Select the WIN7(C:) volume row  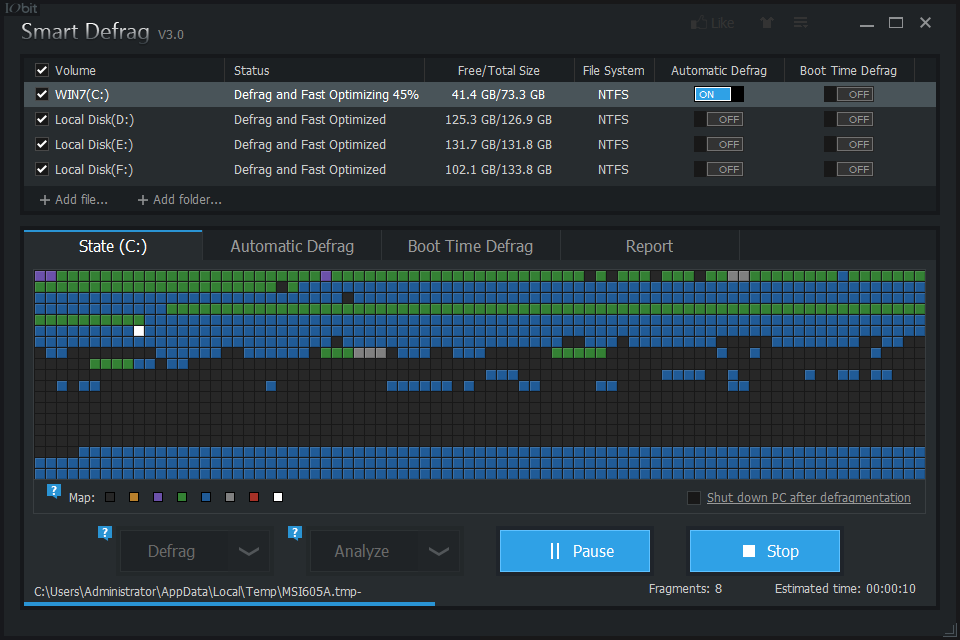pyautogui.click(x=480, y=94)
